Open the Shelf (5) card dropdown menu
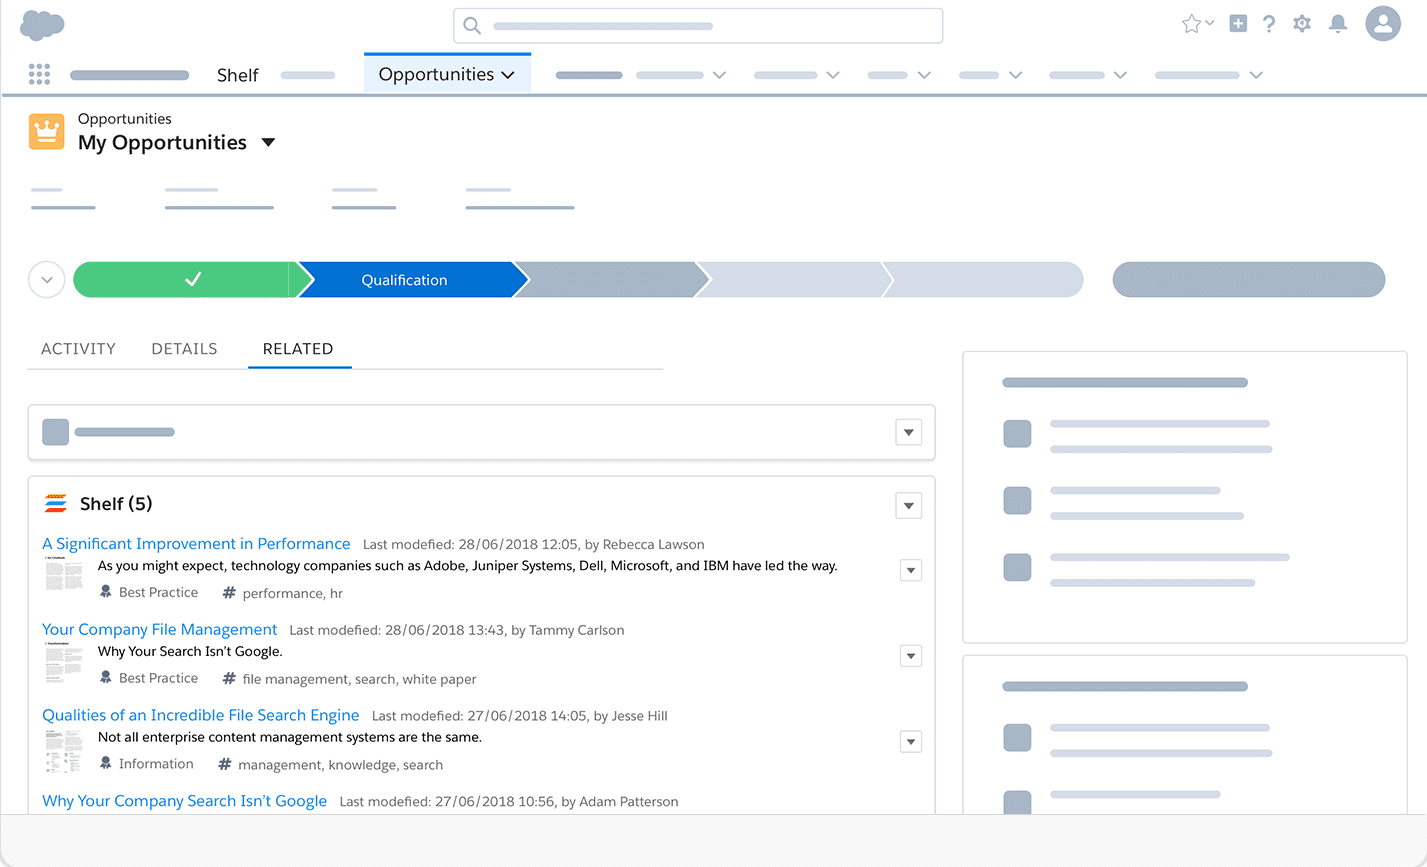The width and height of the screenshot is (1427, 867). [908, 506]
